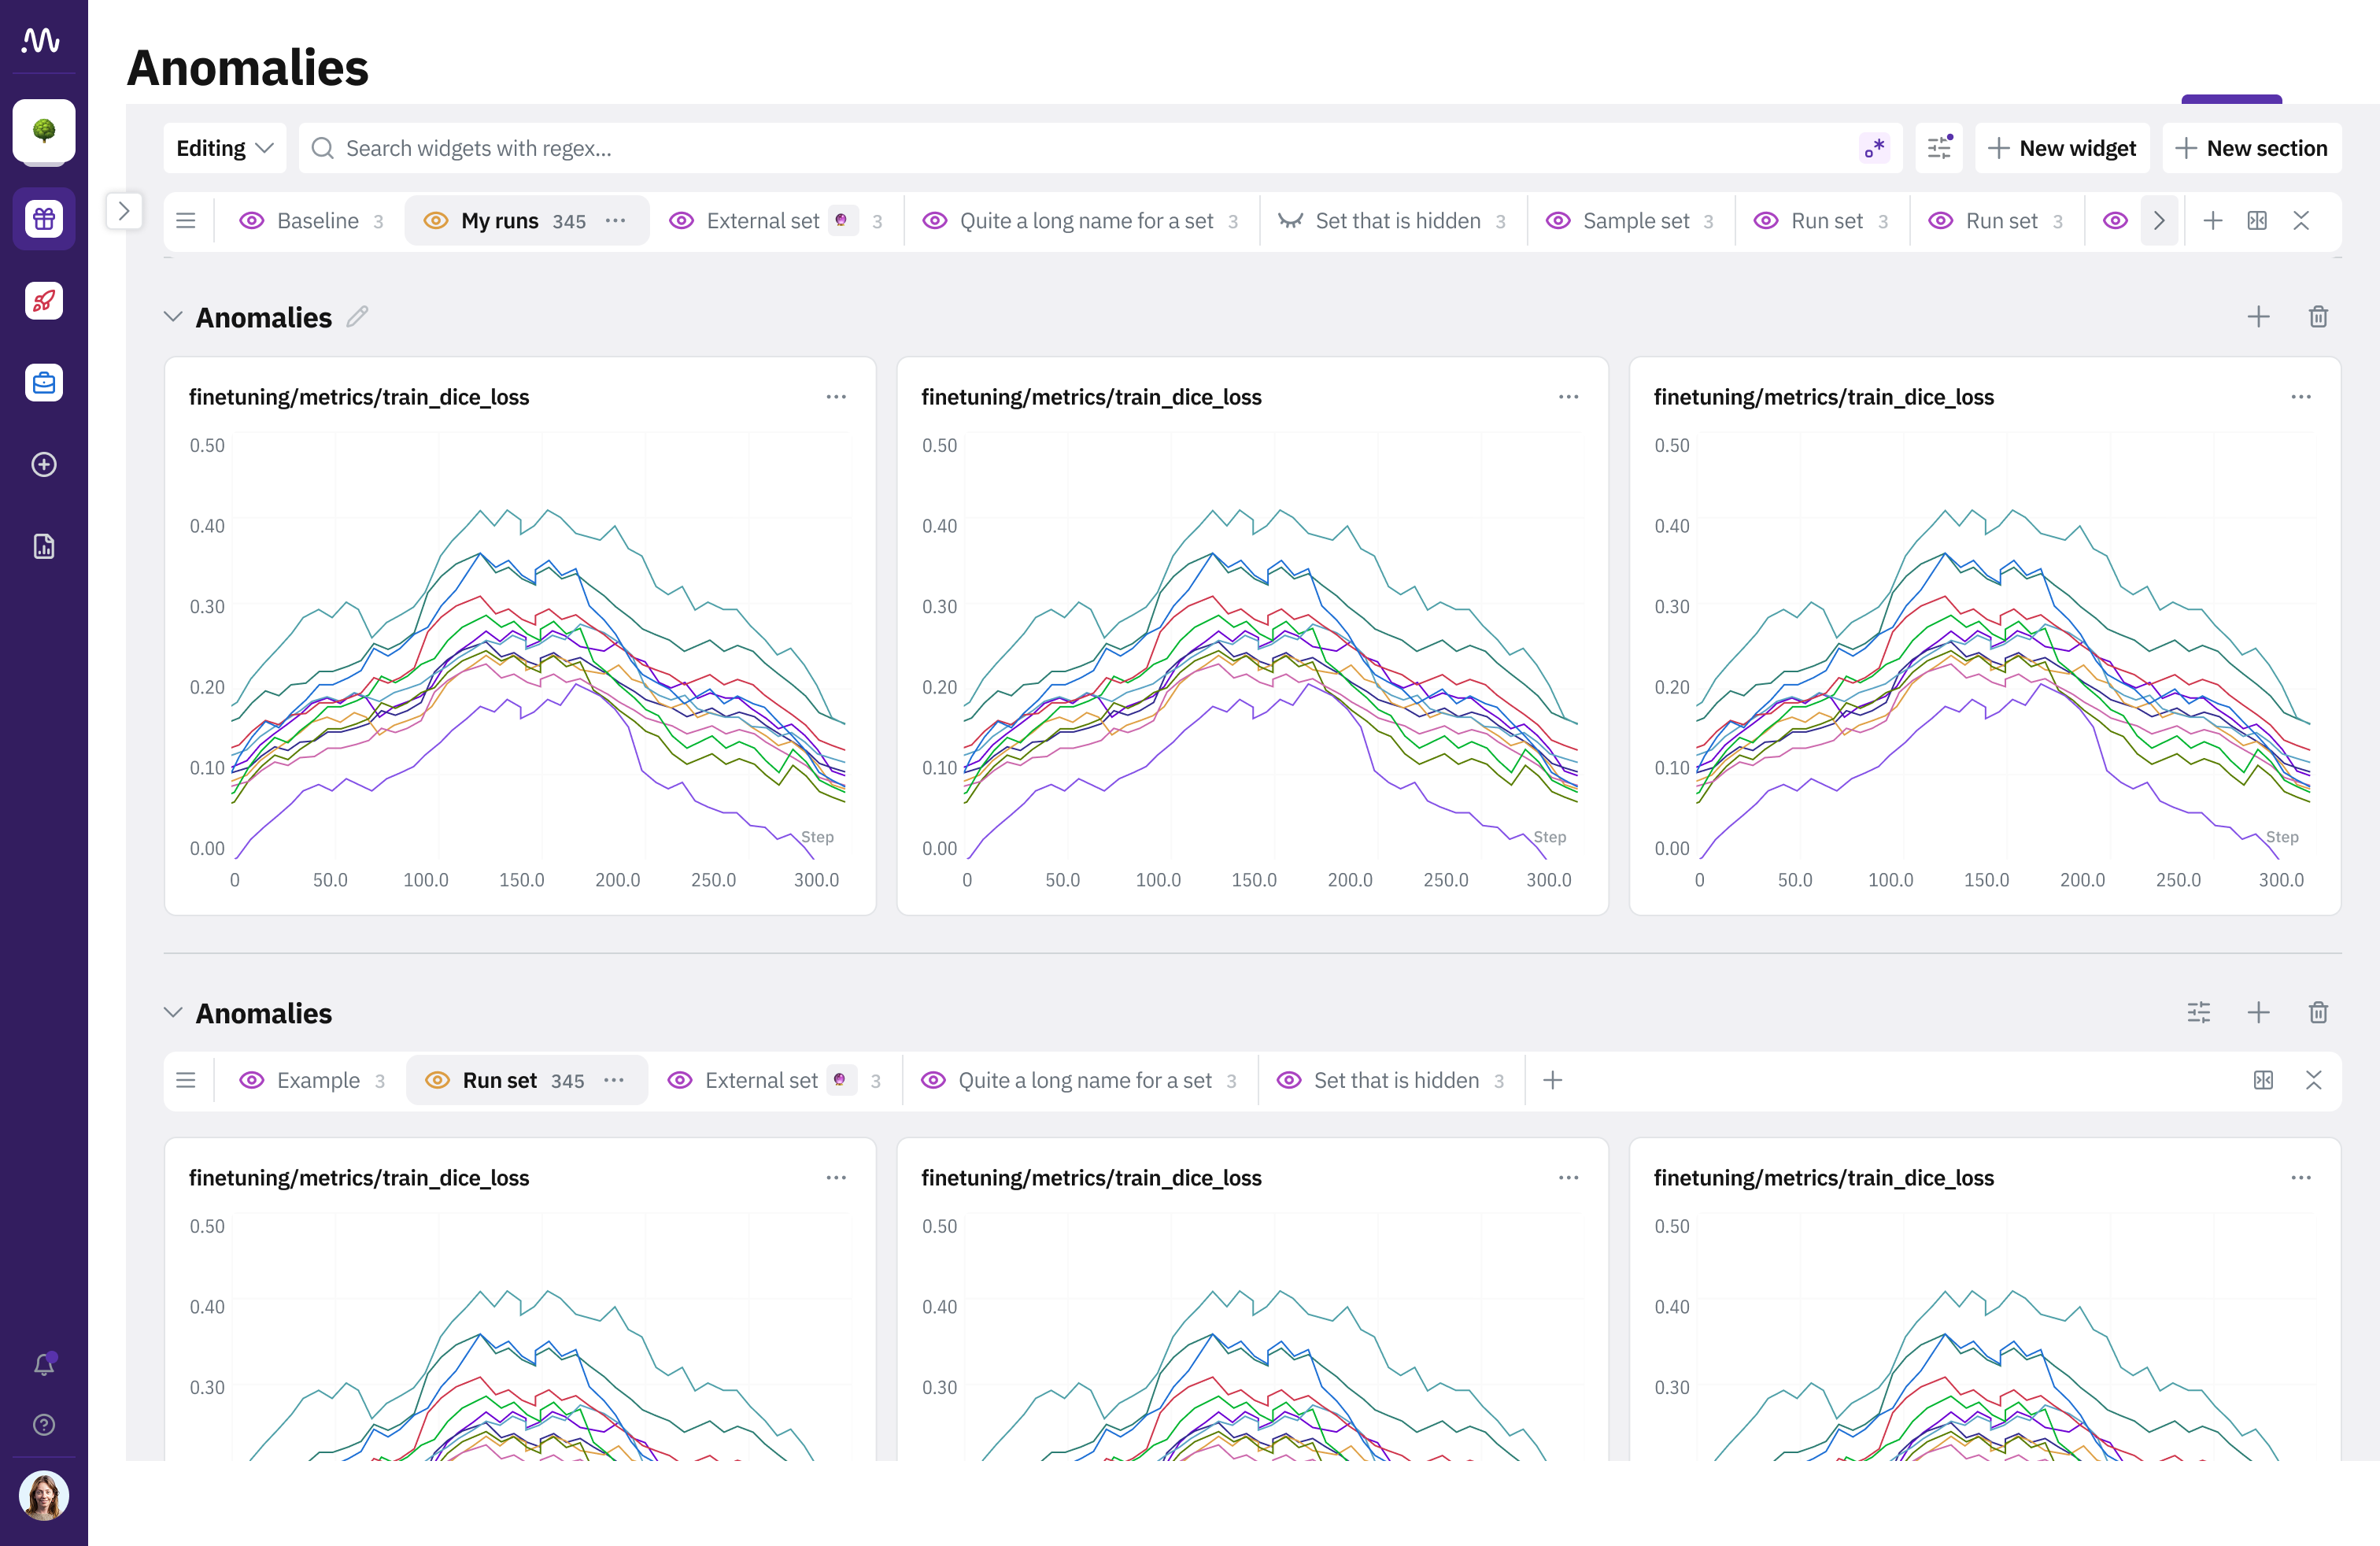Add run set in lower section bar
This screenshot has height=1546, width=2380.
(1553, 1081)
